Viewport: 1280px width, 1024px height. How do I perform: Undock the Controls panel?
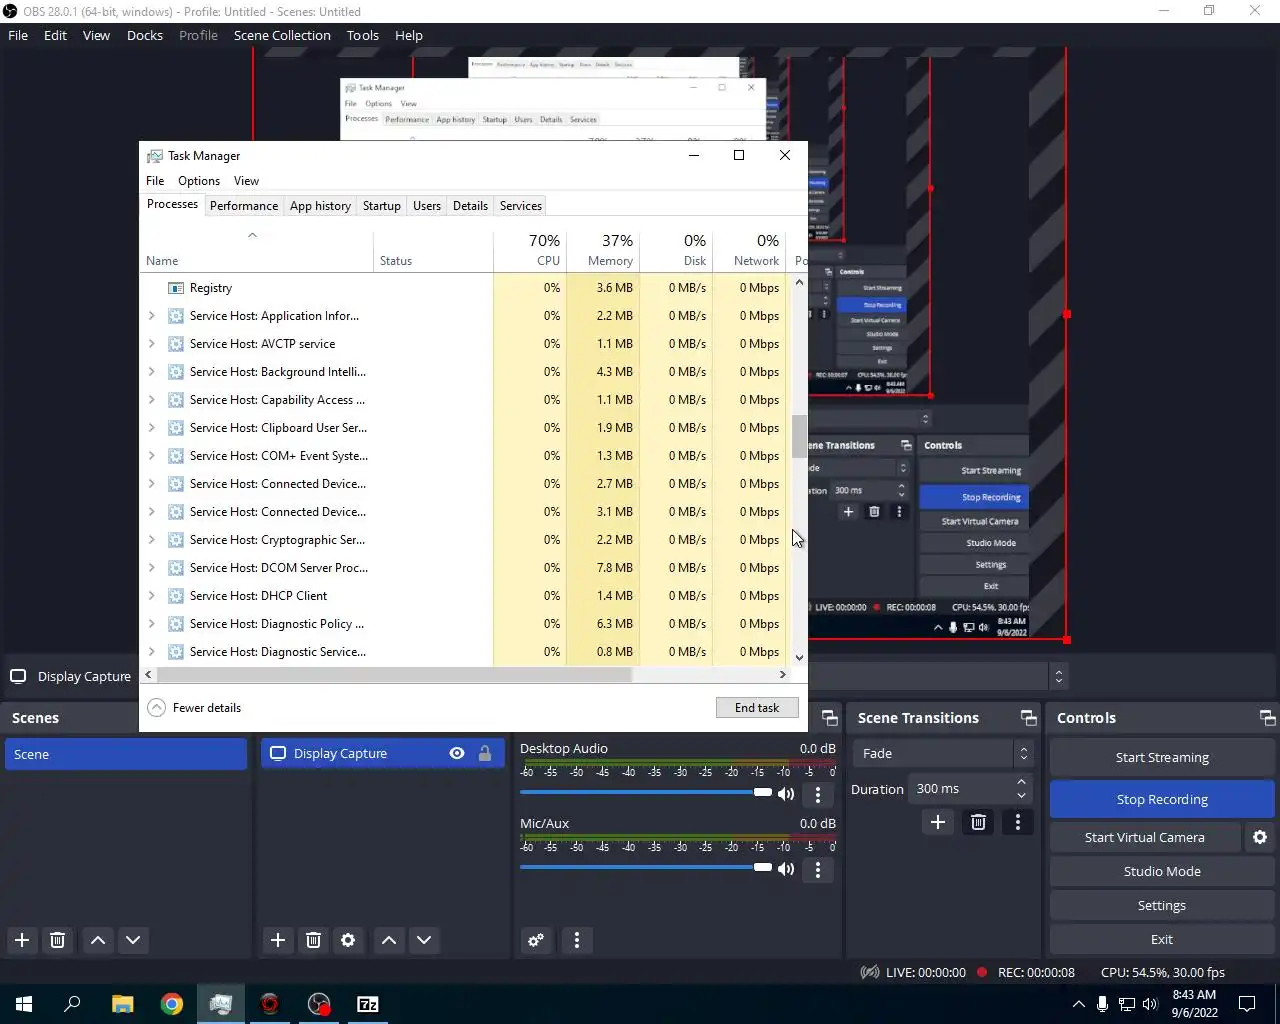1267,718
